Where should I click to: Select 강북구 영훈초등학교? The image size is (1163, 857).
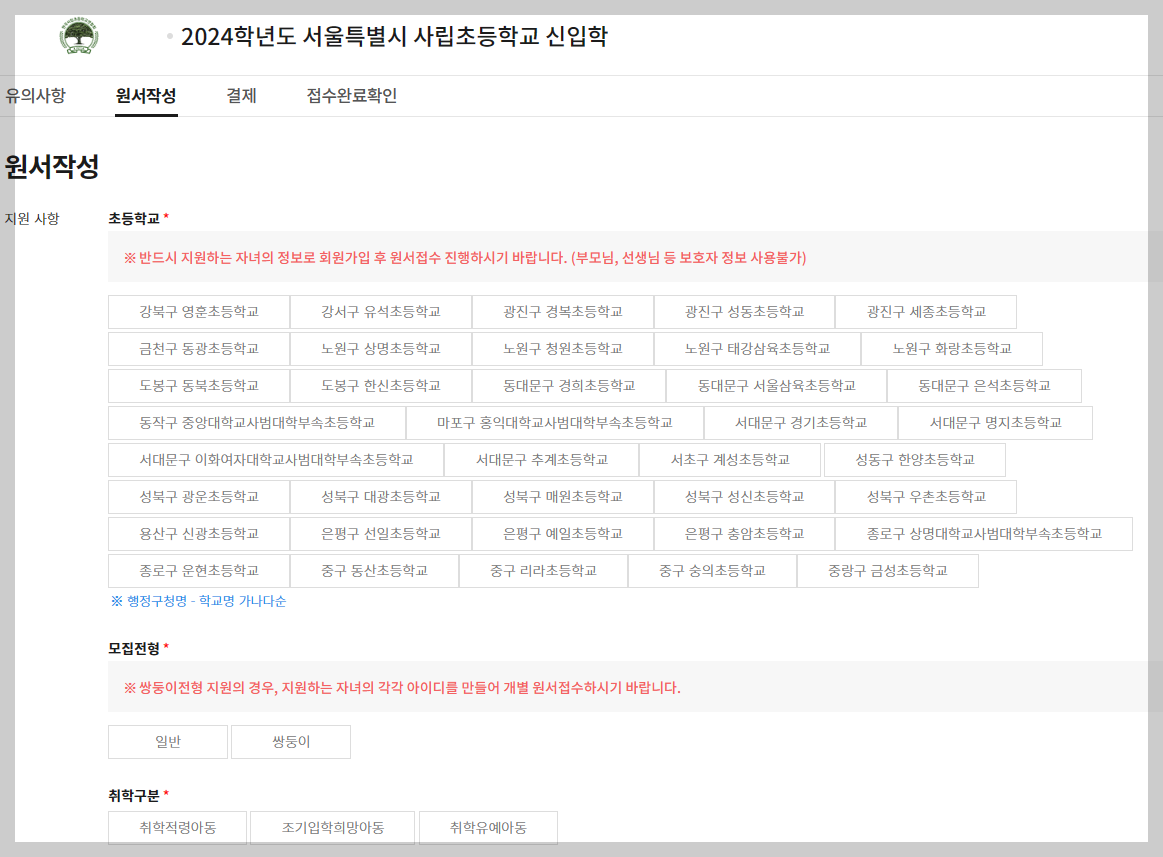(199, 312)
